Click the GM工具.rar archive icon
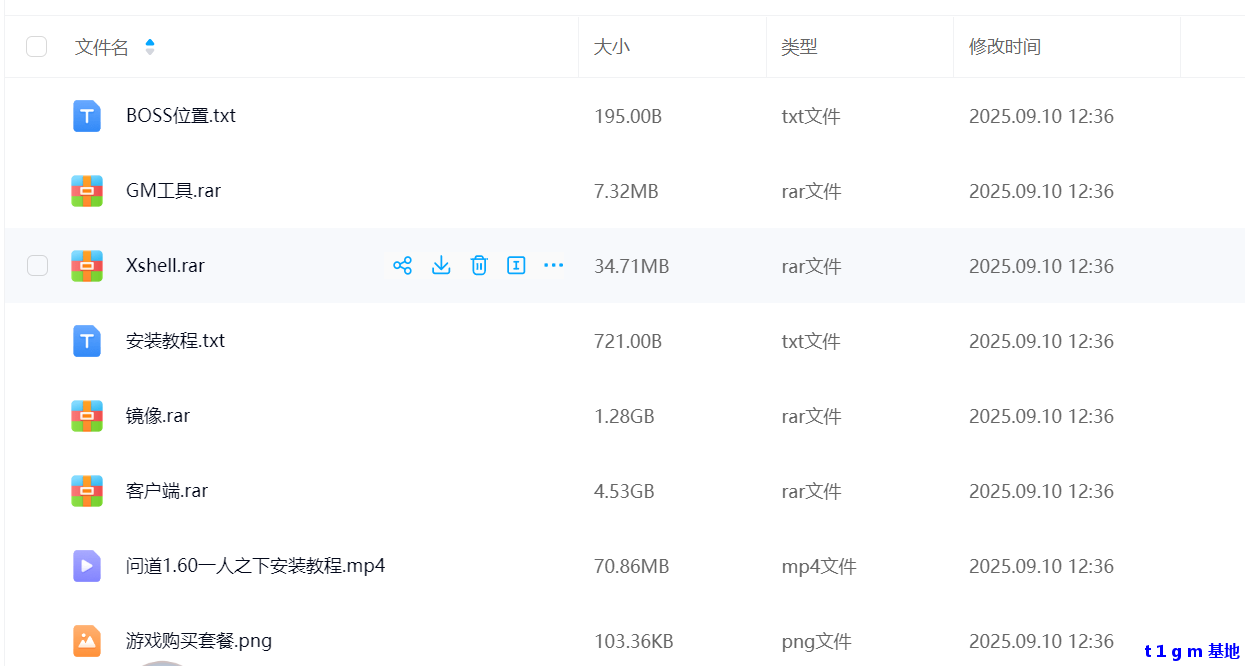Image resolution: width=1245 pixels, height=666 pixels. pos(87,191)
